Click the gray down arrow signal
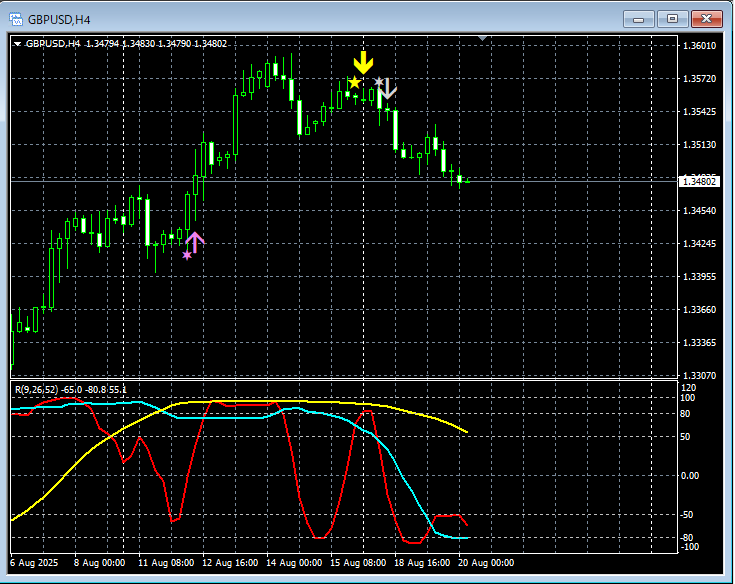735x584 pixels. [x=388, y=90]
